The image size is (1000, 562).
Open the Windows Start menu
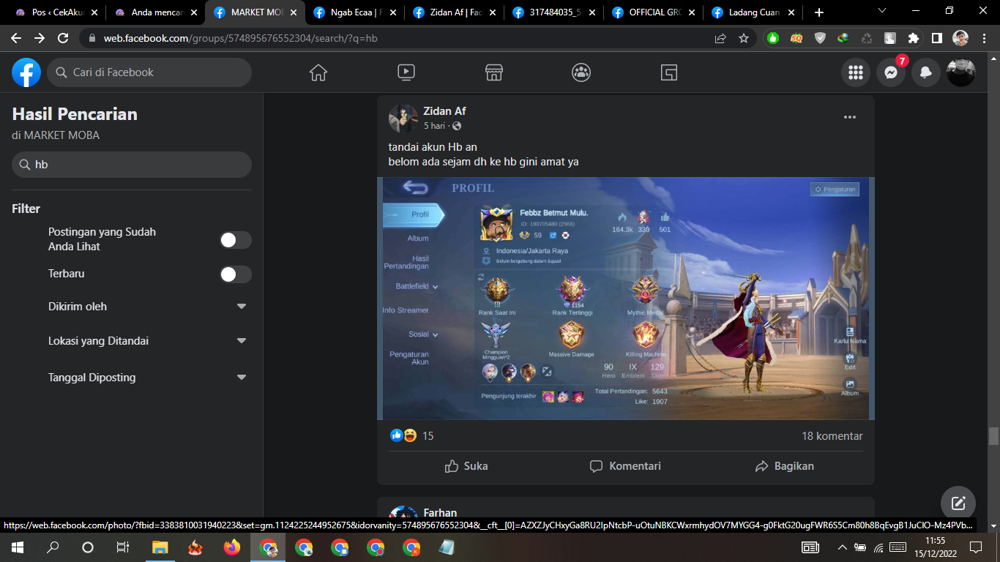click(x=17, y=547)
